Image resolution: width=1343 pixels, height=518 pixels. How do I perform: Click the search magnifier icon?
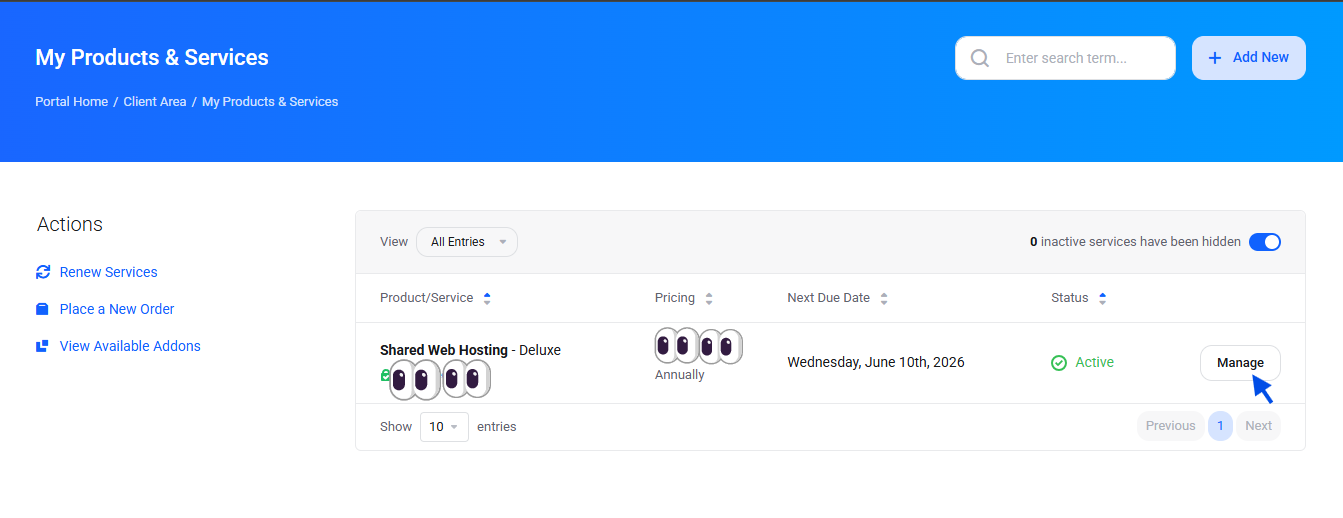980,58
